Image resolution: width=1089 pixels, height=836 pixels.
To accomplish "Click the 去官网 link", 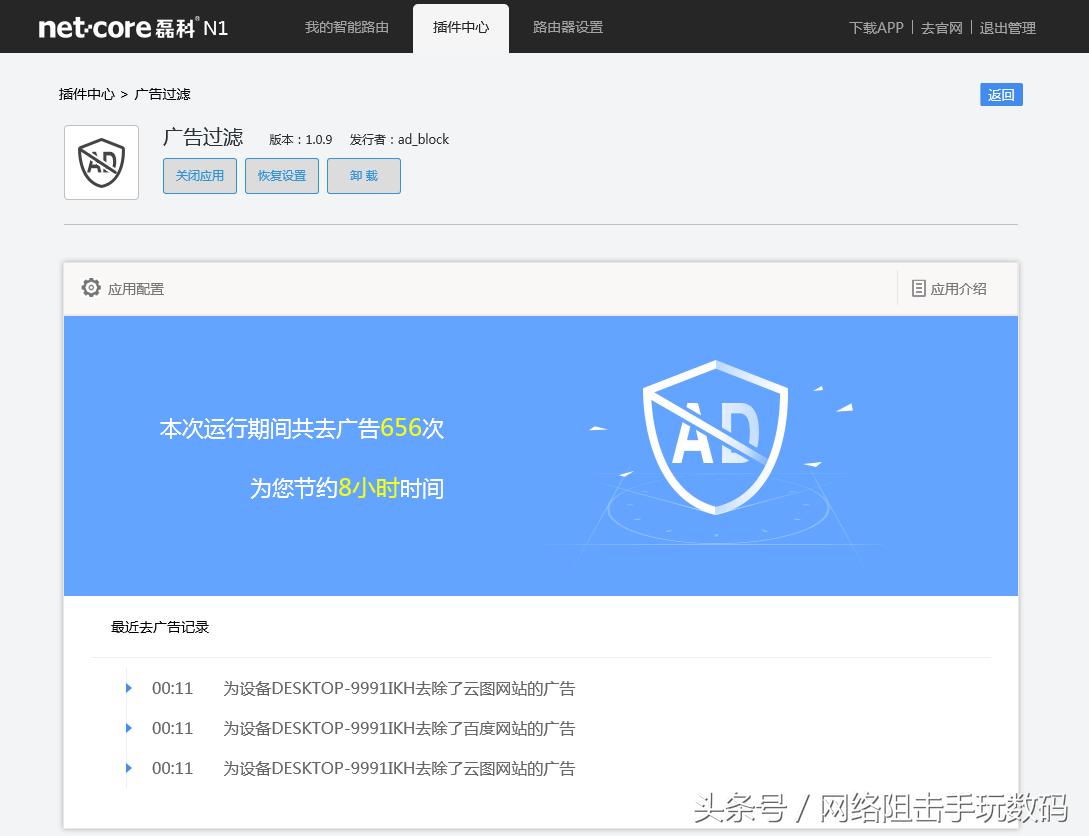I will click(941, 27).
